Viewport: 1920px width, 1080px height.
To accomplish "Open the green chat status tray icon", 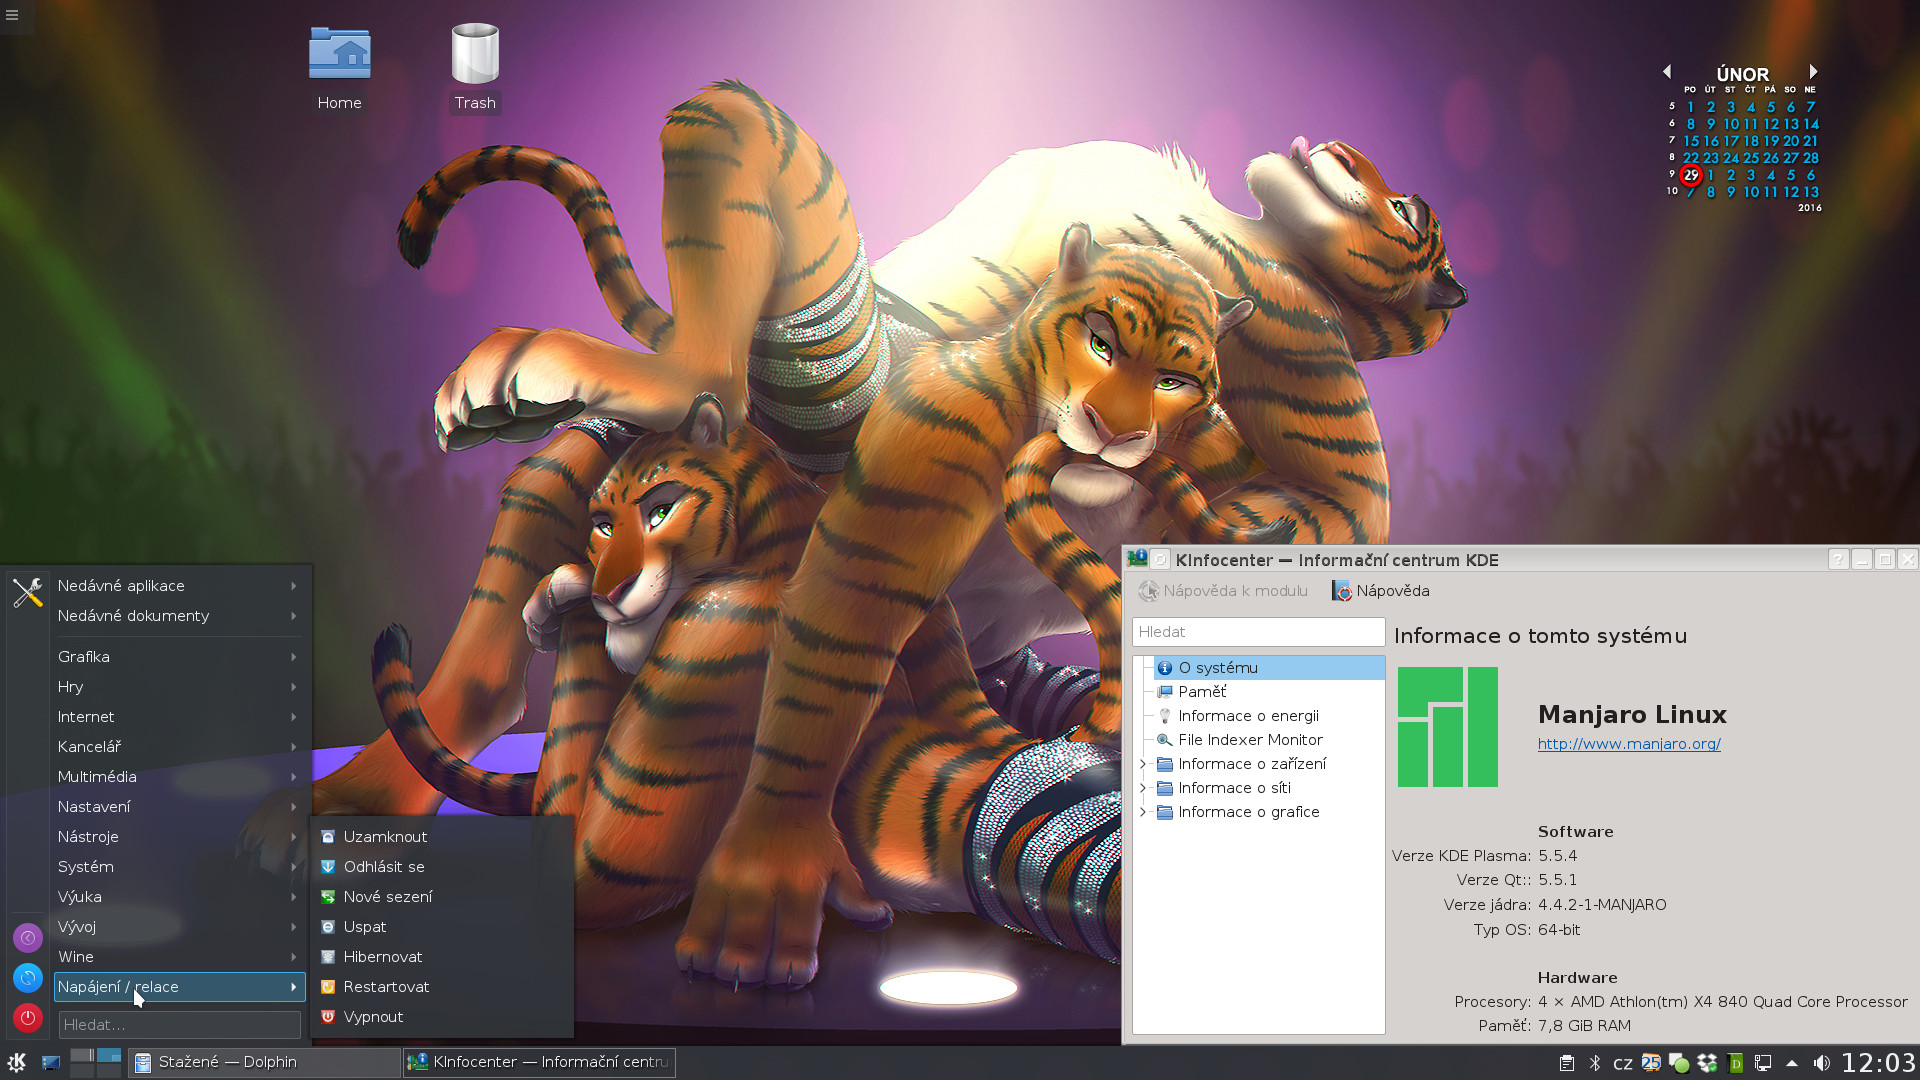I will (x=1679, y=1063).
